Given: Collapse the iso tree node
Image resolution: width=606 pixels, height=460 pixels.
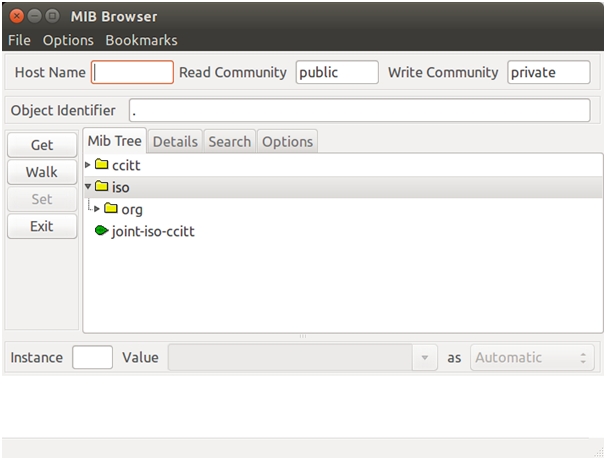Looking at the screenshot, I should click(x=88, y=186).
